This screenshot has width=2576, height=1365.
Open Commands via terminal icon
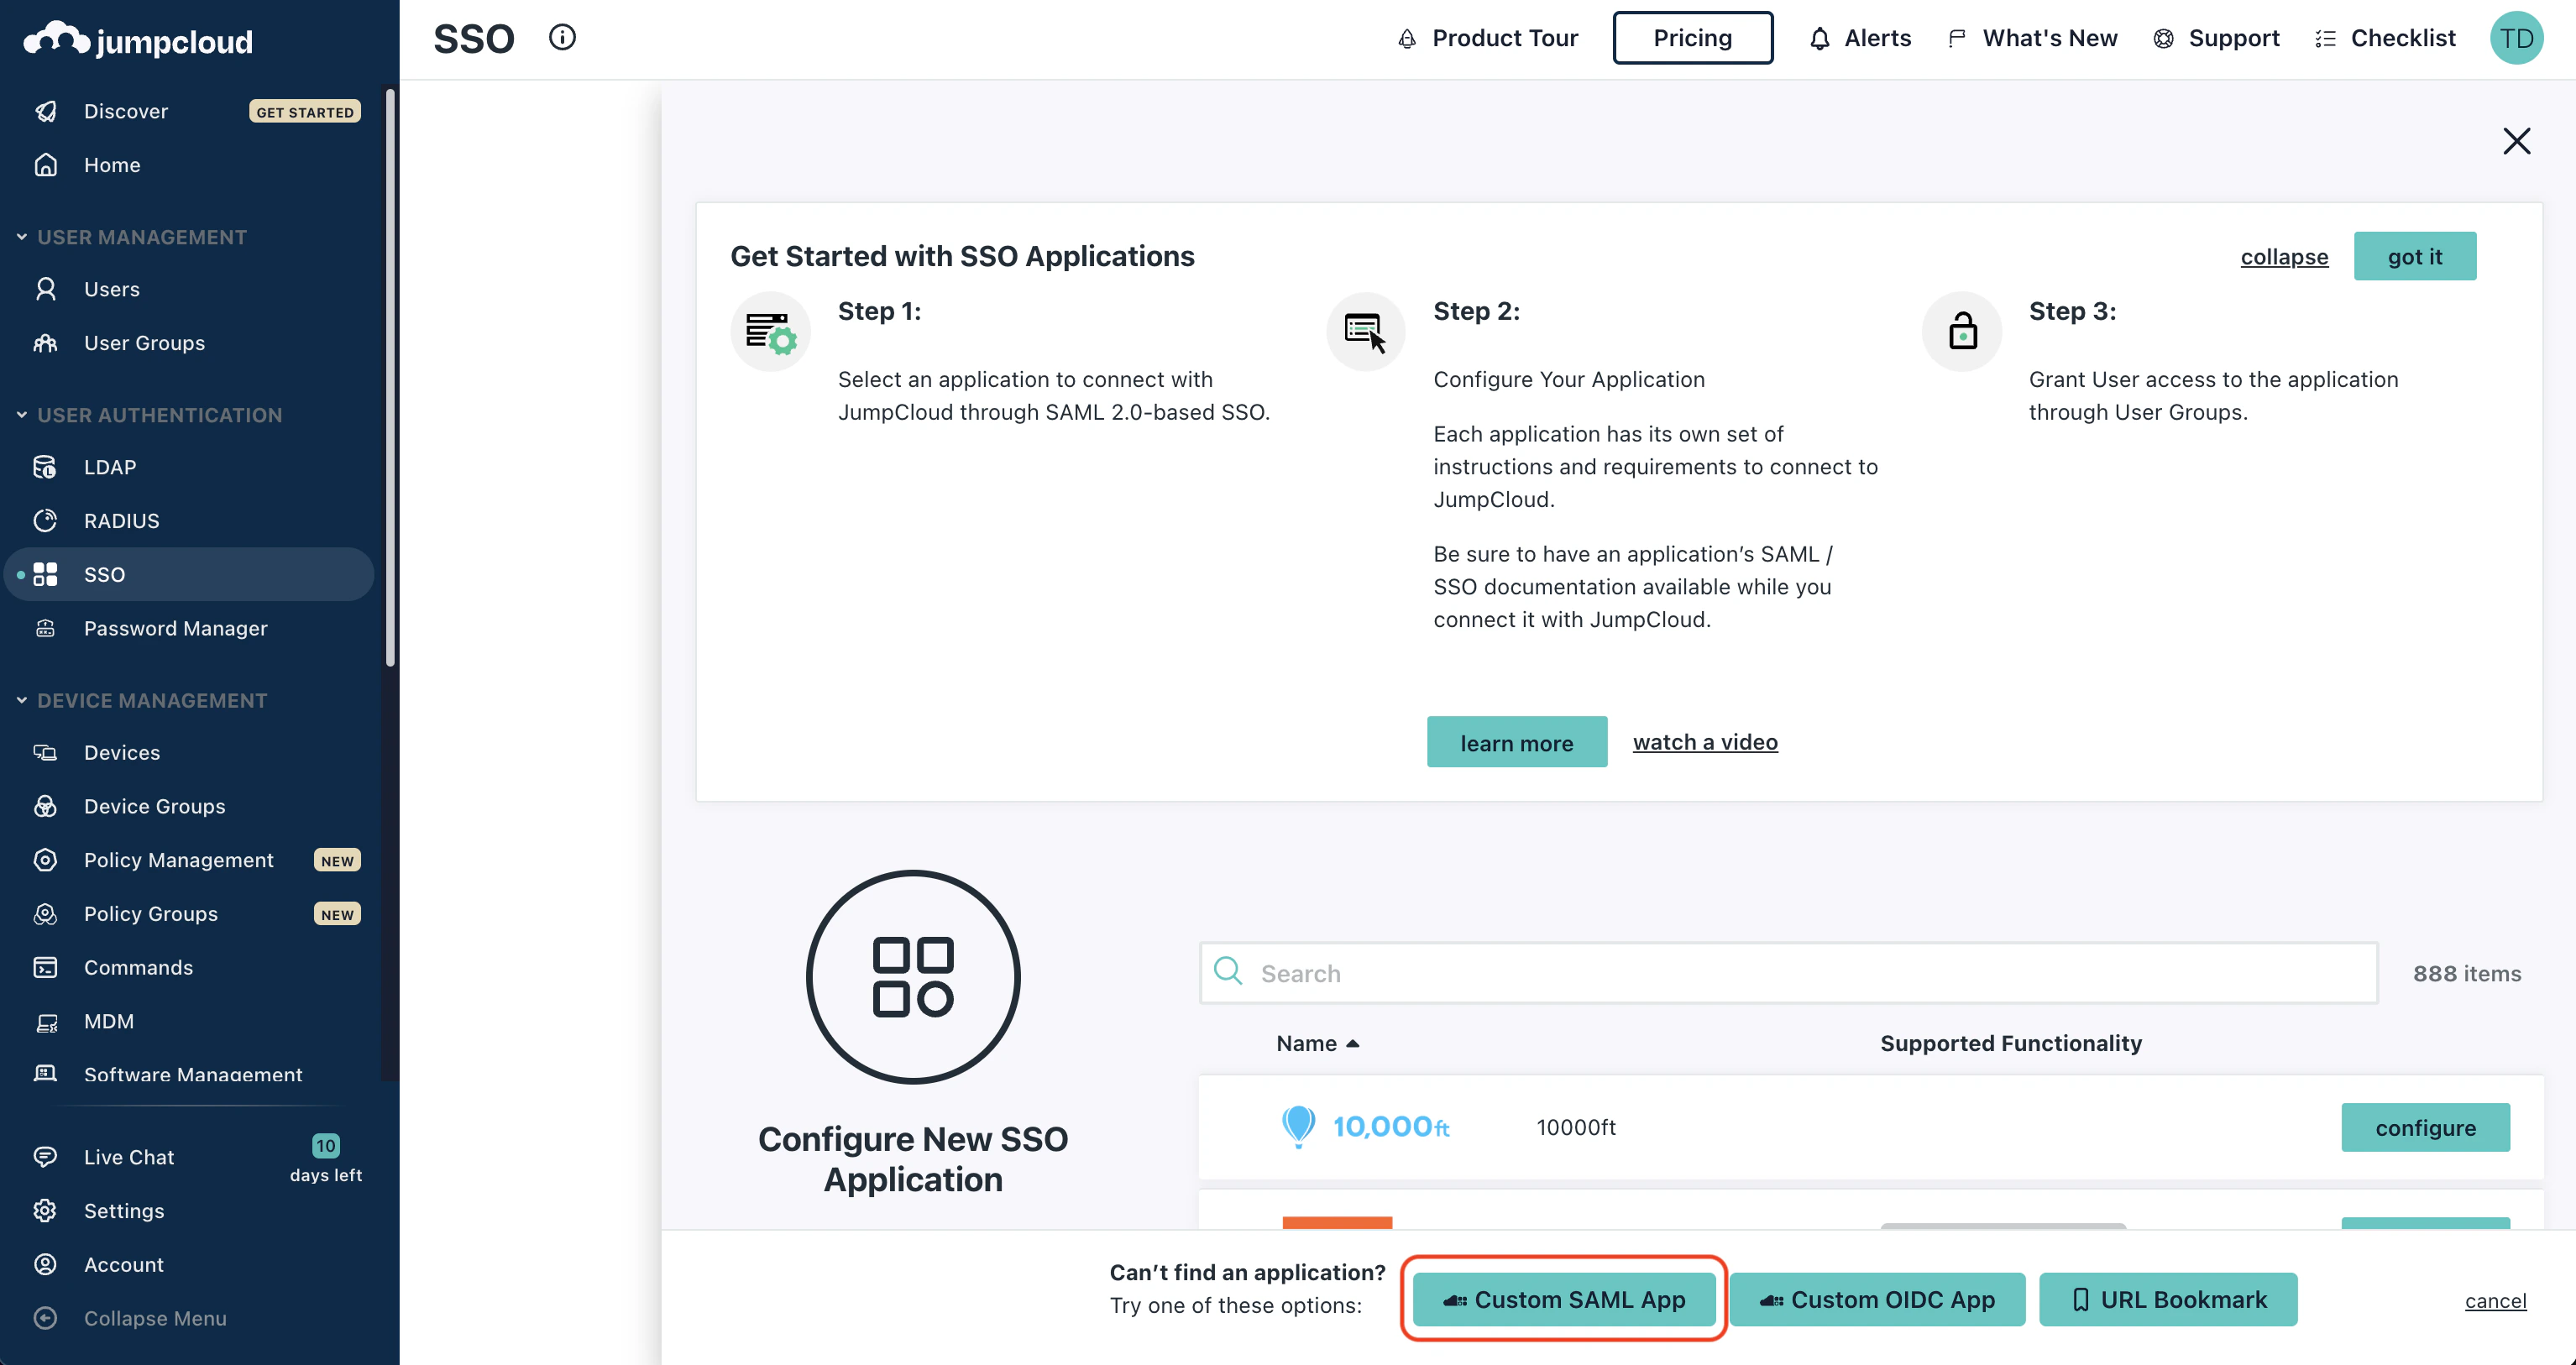click(x=46, y=967)
